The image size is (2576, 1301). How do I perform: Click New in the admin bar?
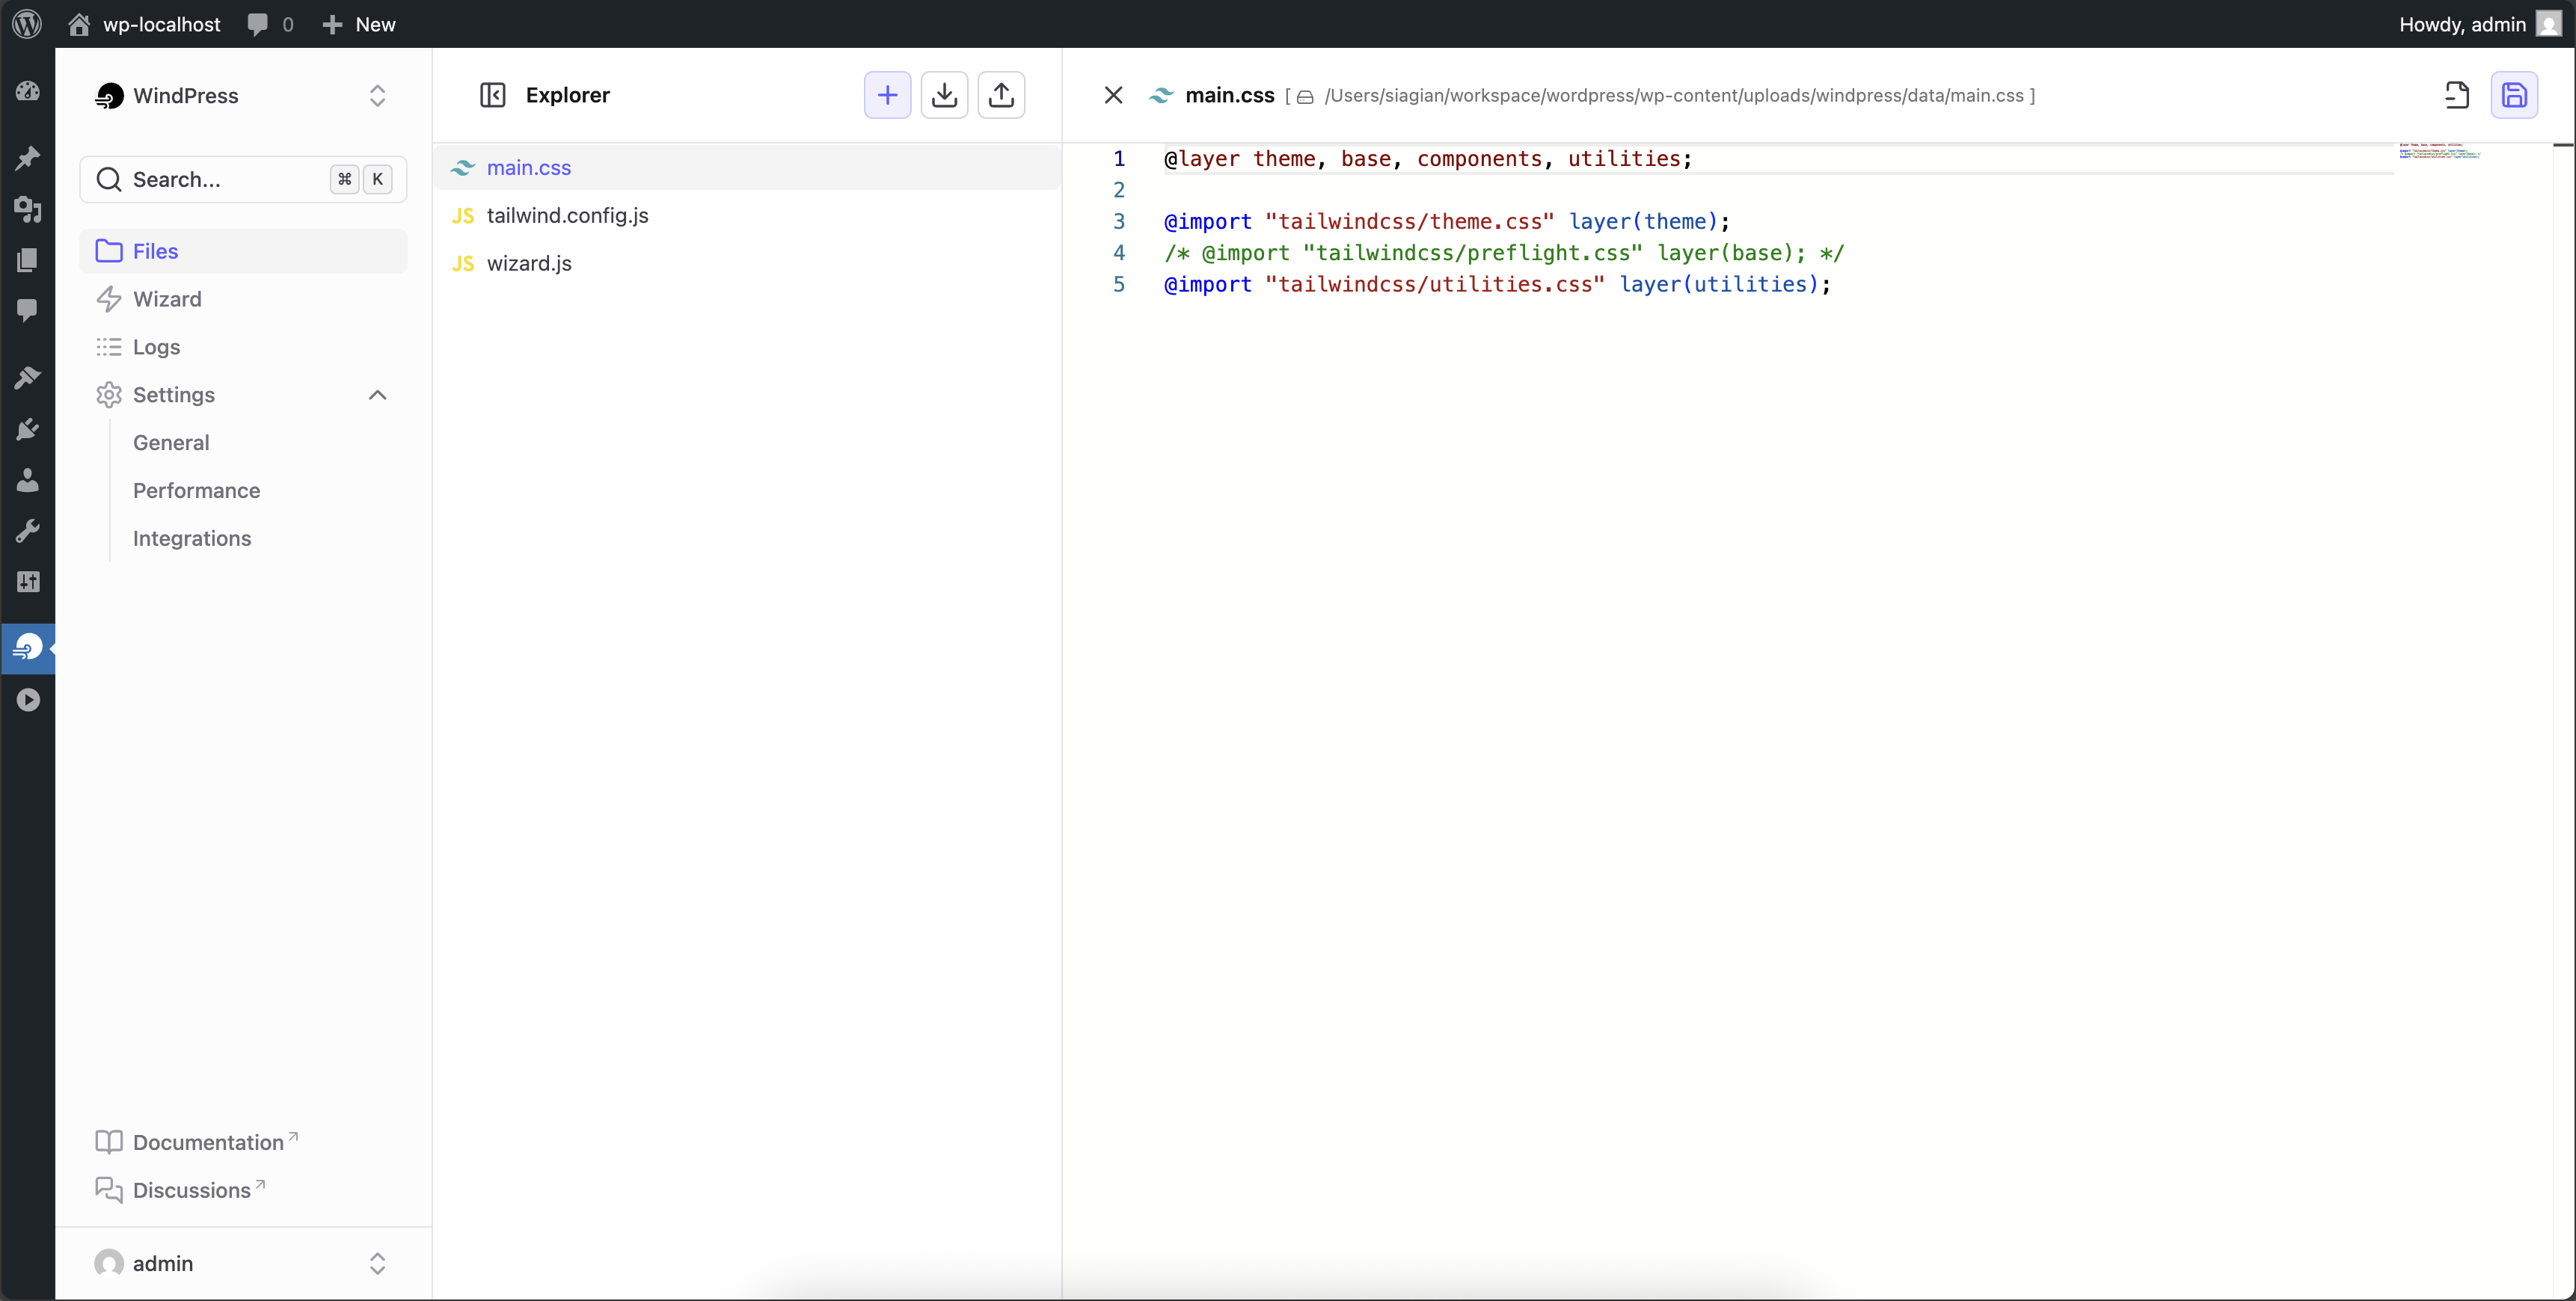tap(359, 24)
